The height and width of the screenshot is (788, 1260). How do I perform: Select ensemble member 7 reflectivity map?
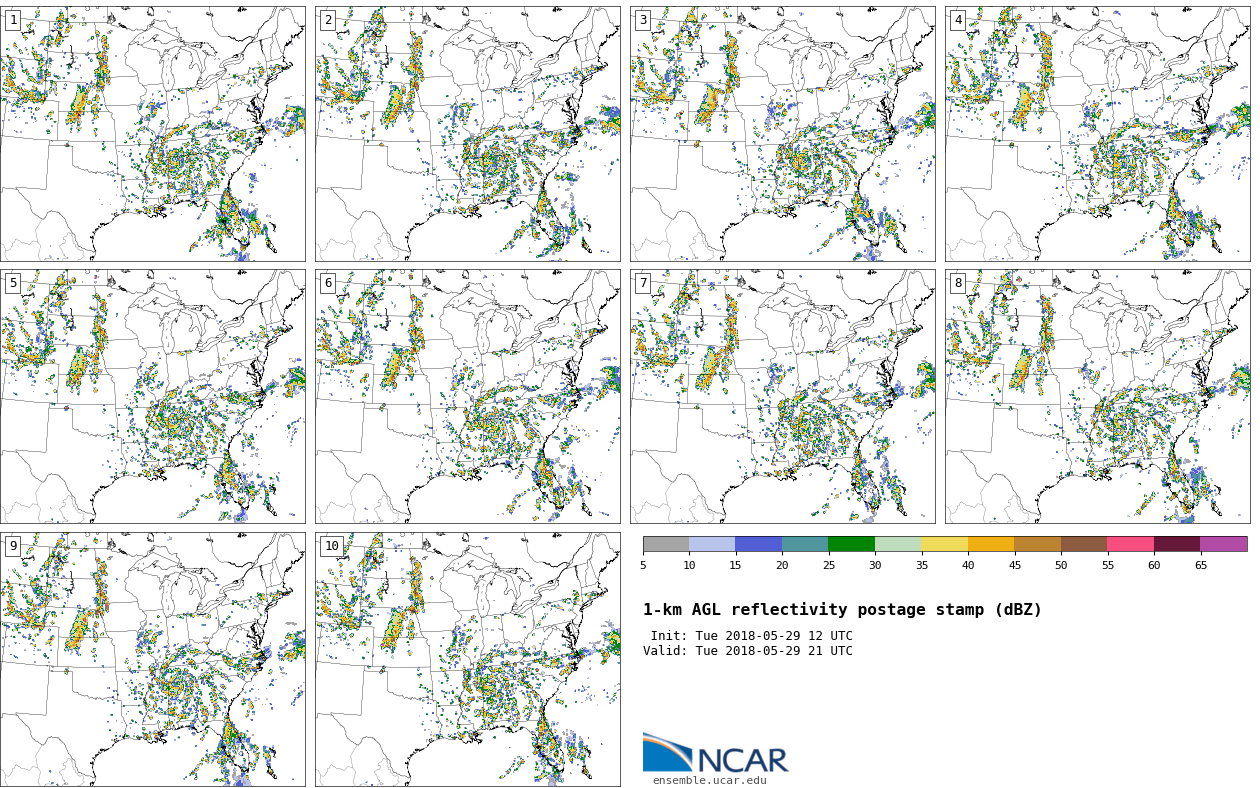(x=783, y=396)
